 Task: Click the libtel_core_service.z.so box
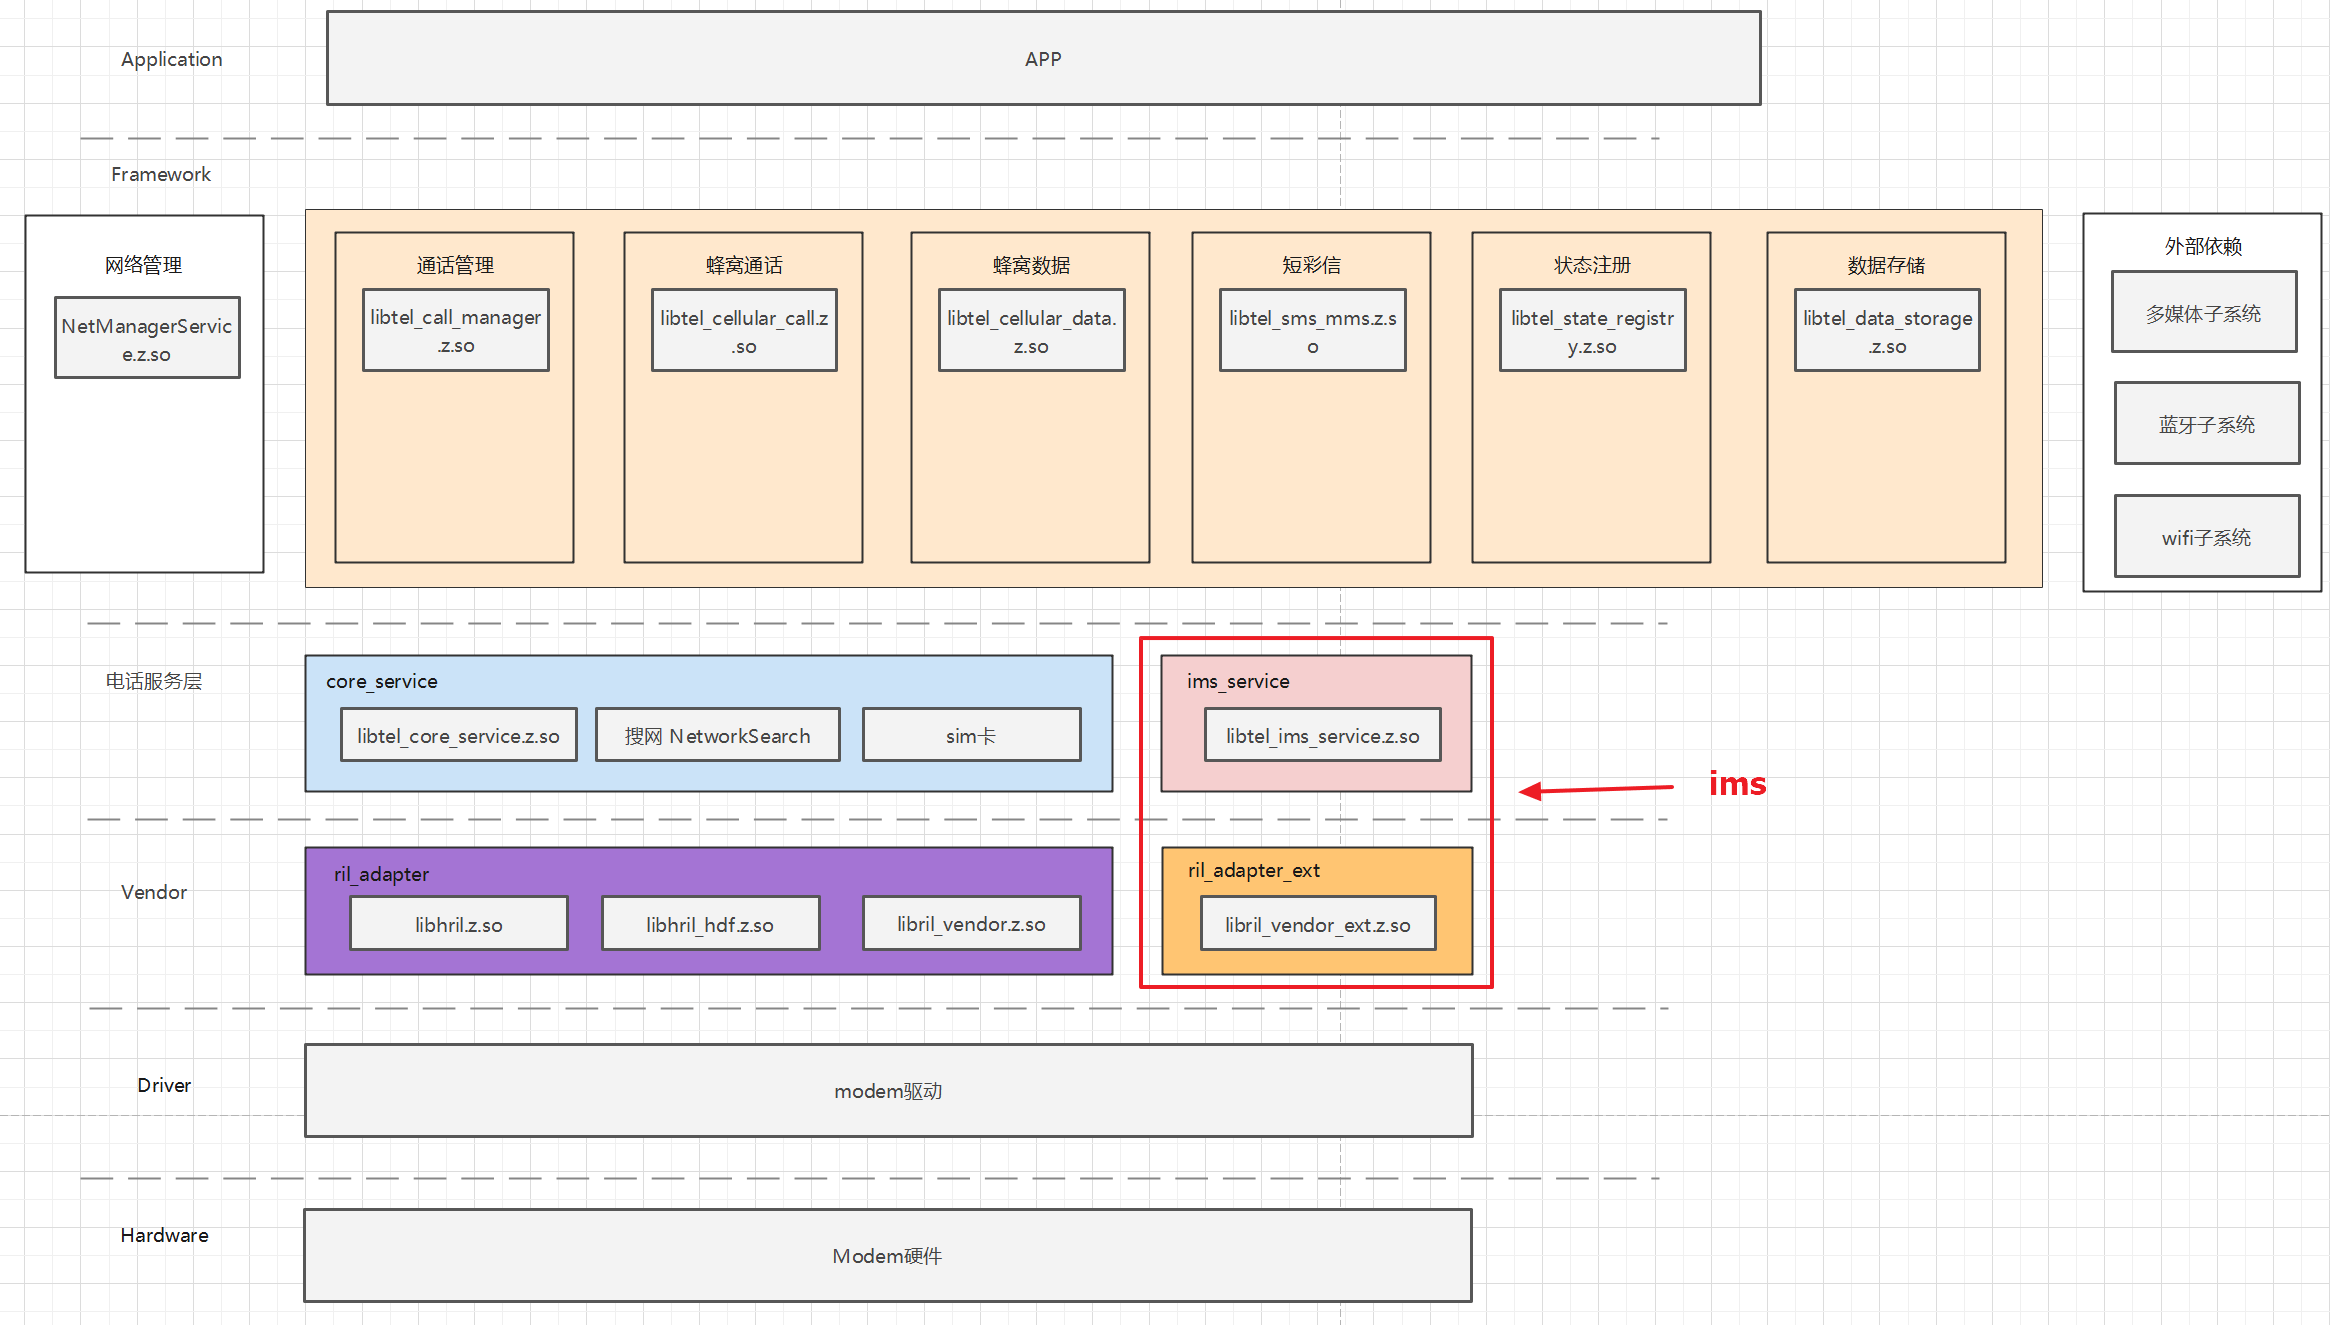458,736
